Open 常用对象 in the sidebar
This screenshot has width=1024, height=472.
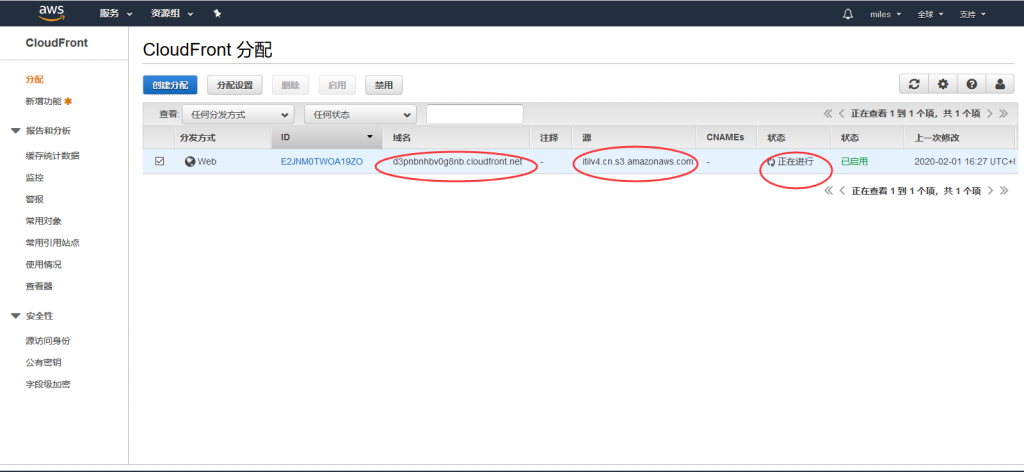coord(43,221)
